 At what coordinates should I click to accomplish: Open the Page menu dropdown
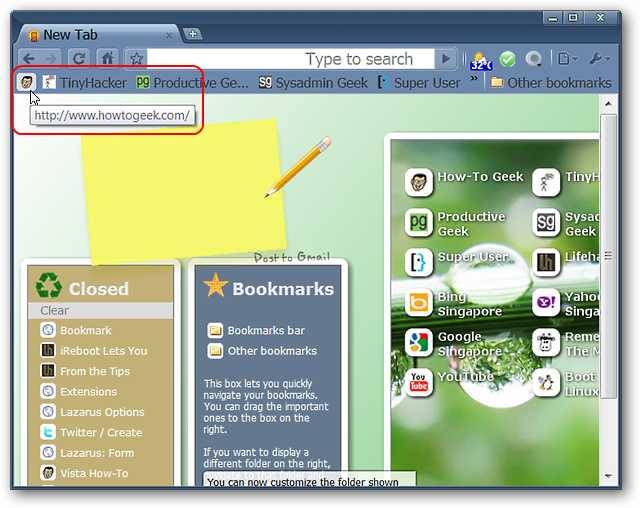pyautogui.click(x=567, y=59)
